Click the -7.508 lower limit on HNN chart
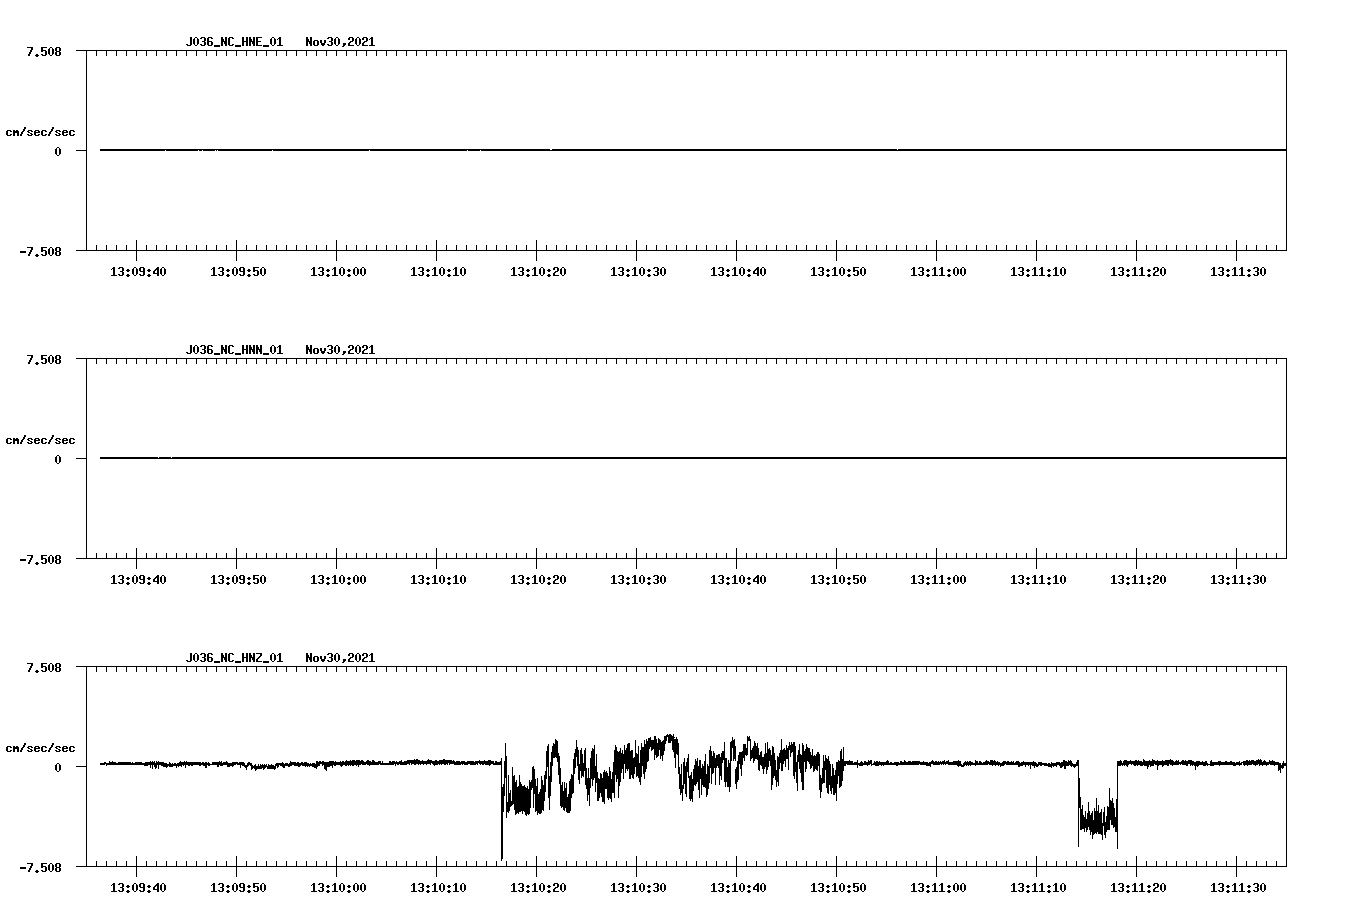This screenshot has width=1358, height=924. (40, 560)
